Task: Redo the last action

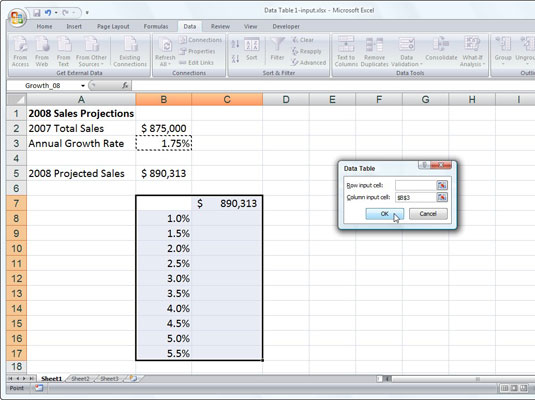Action: 66,13
